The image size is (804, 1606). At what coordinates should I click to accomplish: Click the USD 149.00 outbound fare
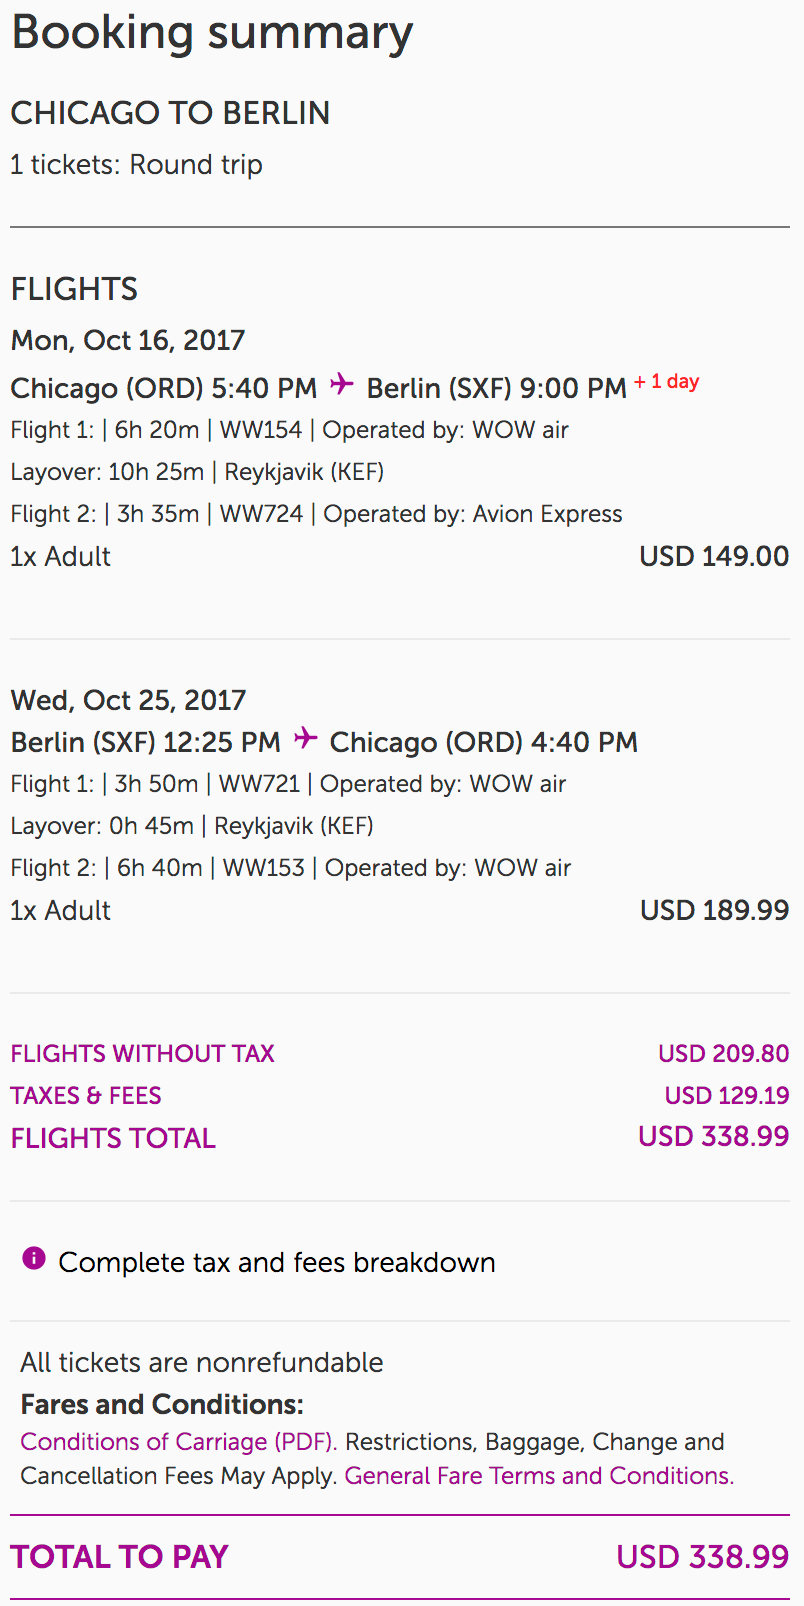click(x=714, y=556)
